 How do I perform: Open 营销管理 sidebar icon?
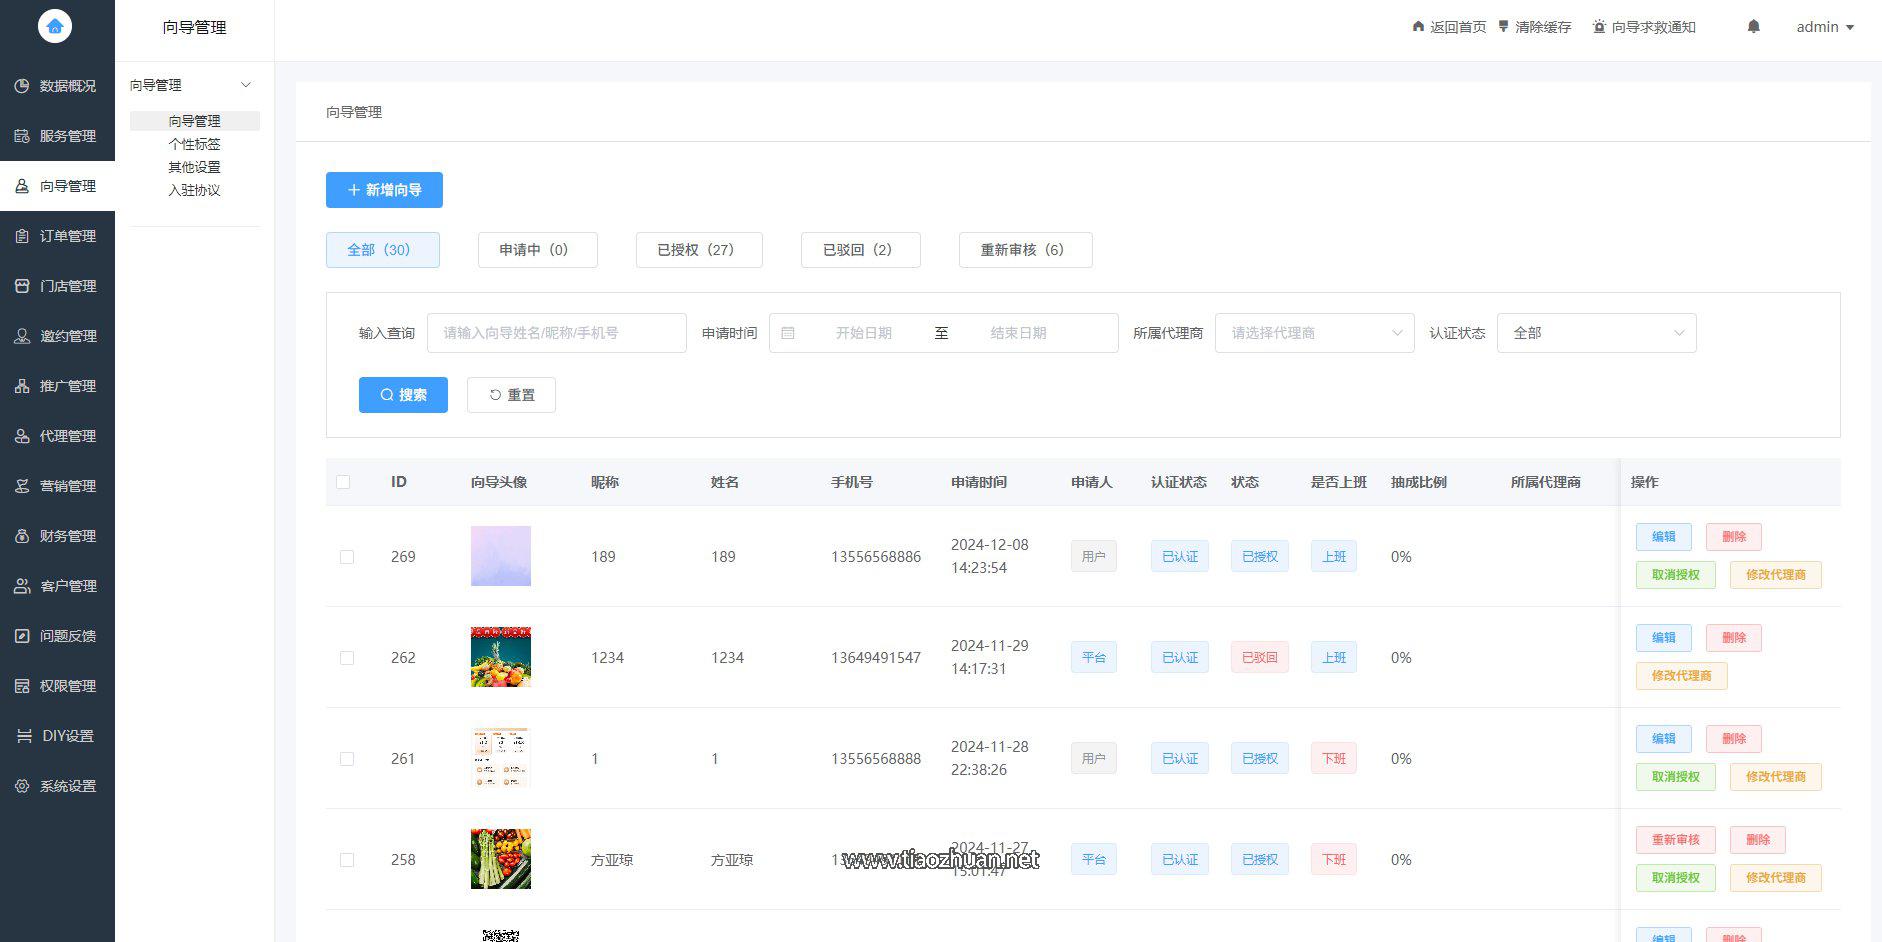tap(22, 486)
